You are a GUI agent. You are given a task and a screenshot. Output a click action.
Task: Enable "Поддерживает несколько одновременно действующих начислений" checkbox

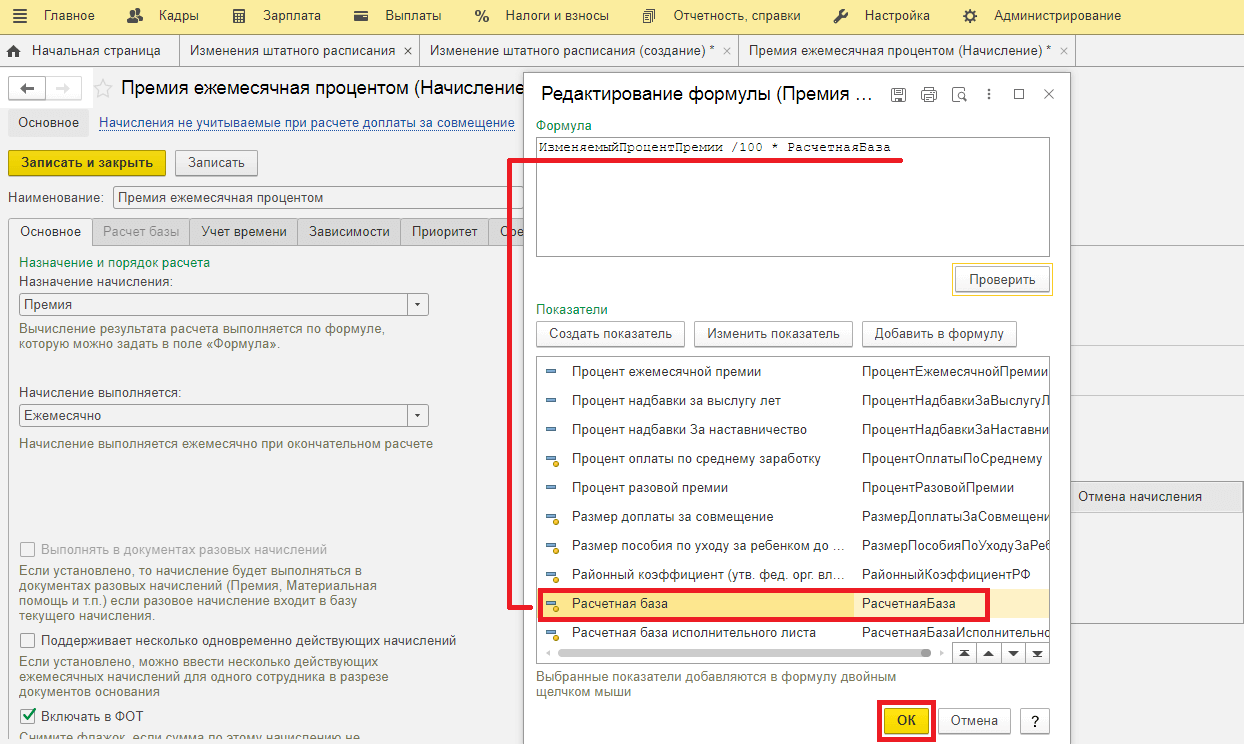pyautogui.click(x=28, y=641)
